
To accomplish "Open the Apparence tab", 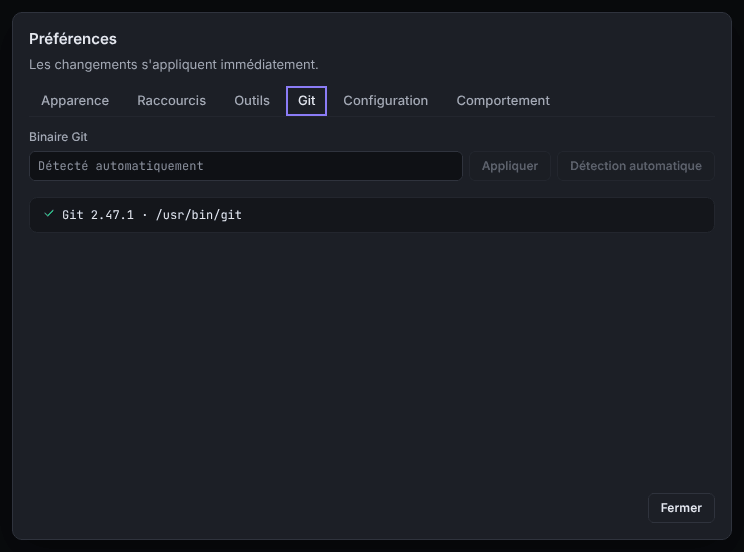I will (x=75, y=101).
